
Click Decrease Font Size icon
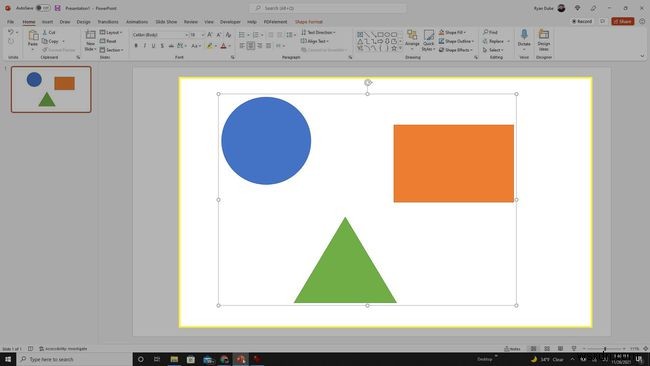pos(219,35)
